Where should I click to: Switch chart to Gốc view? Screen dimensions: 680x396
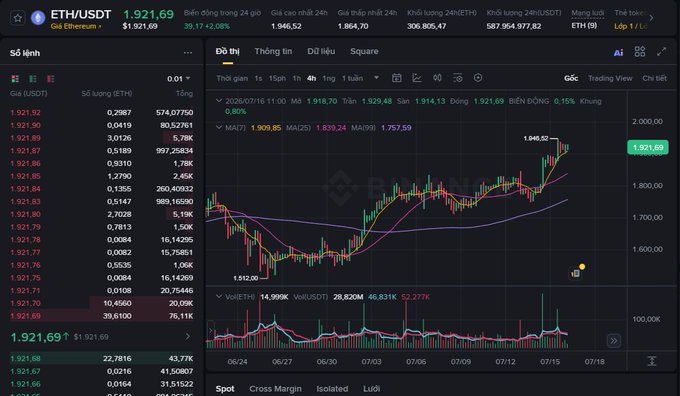click(x=571, y=78)
